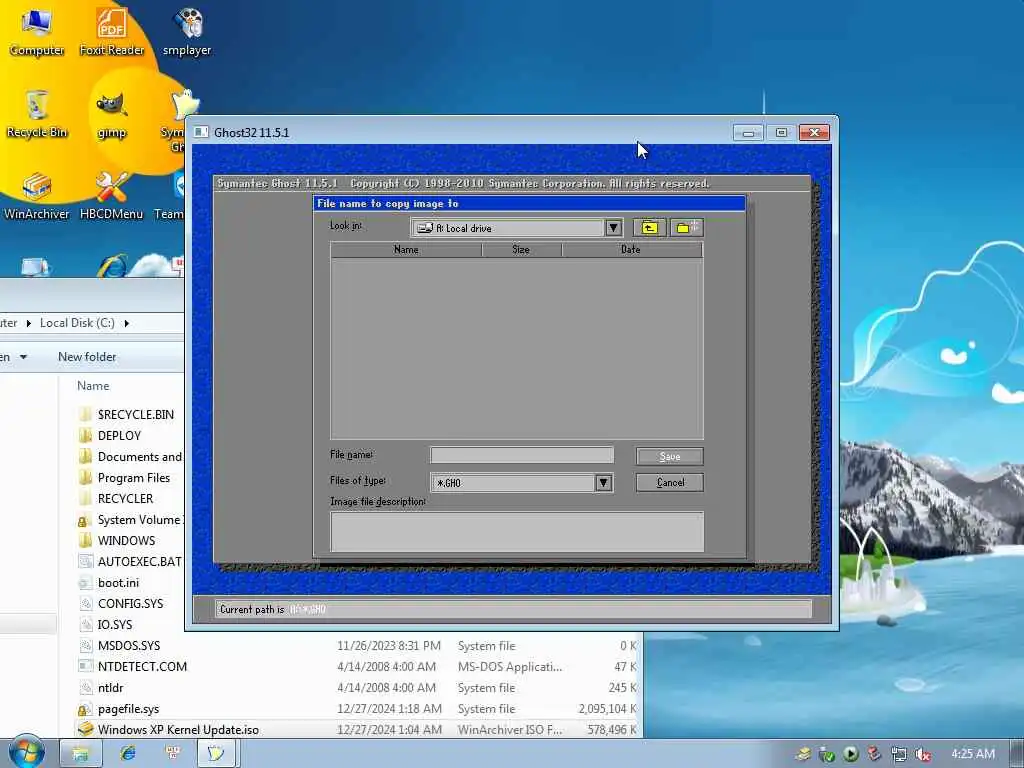Click the Image file description box
The width and height of the screenshot is (1024, 768).
point(517,532)
